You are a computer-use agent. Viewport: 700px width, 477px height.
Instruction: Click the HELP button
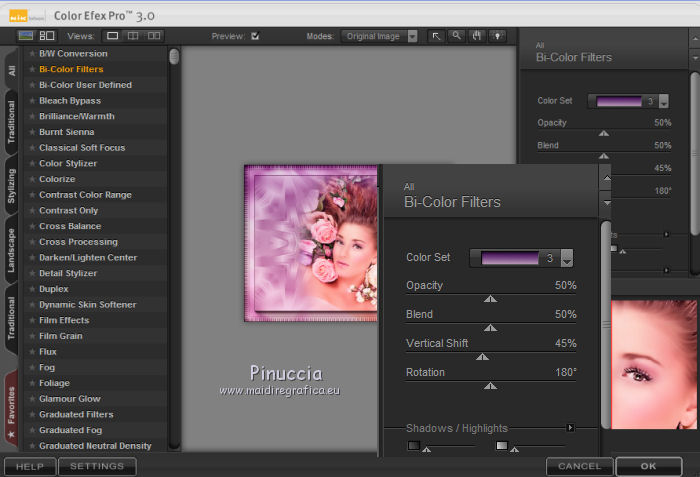pos(30,467)
